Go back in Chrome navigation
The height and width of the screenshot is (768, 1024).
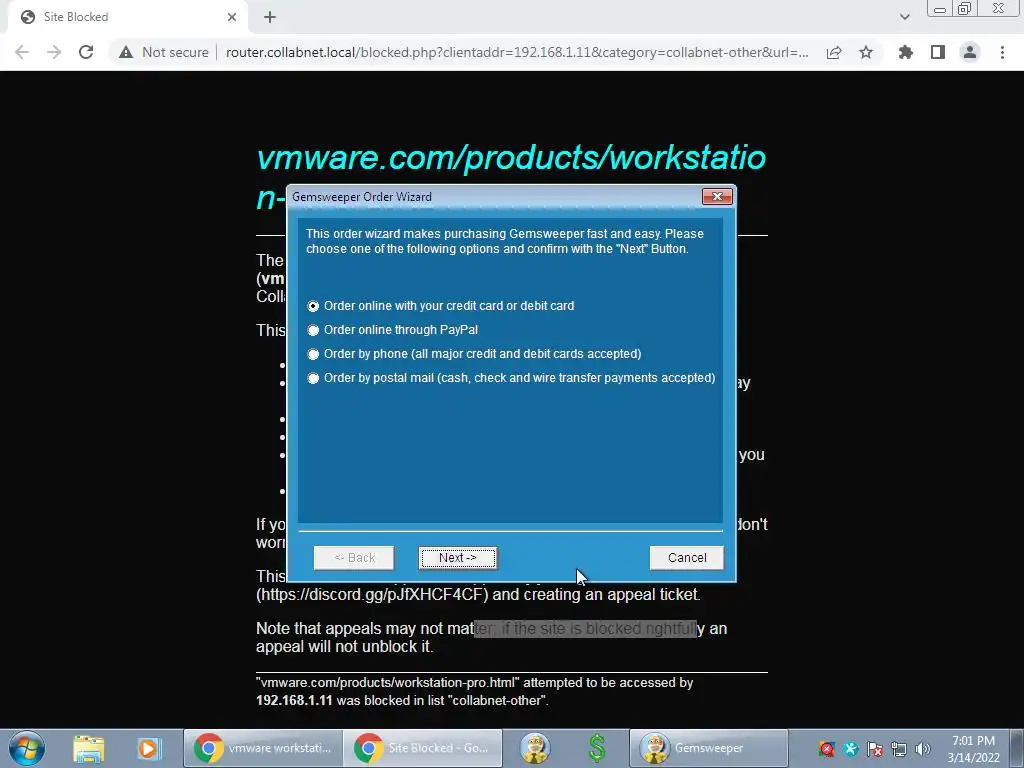22,52
